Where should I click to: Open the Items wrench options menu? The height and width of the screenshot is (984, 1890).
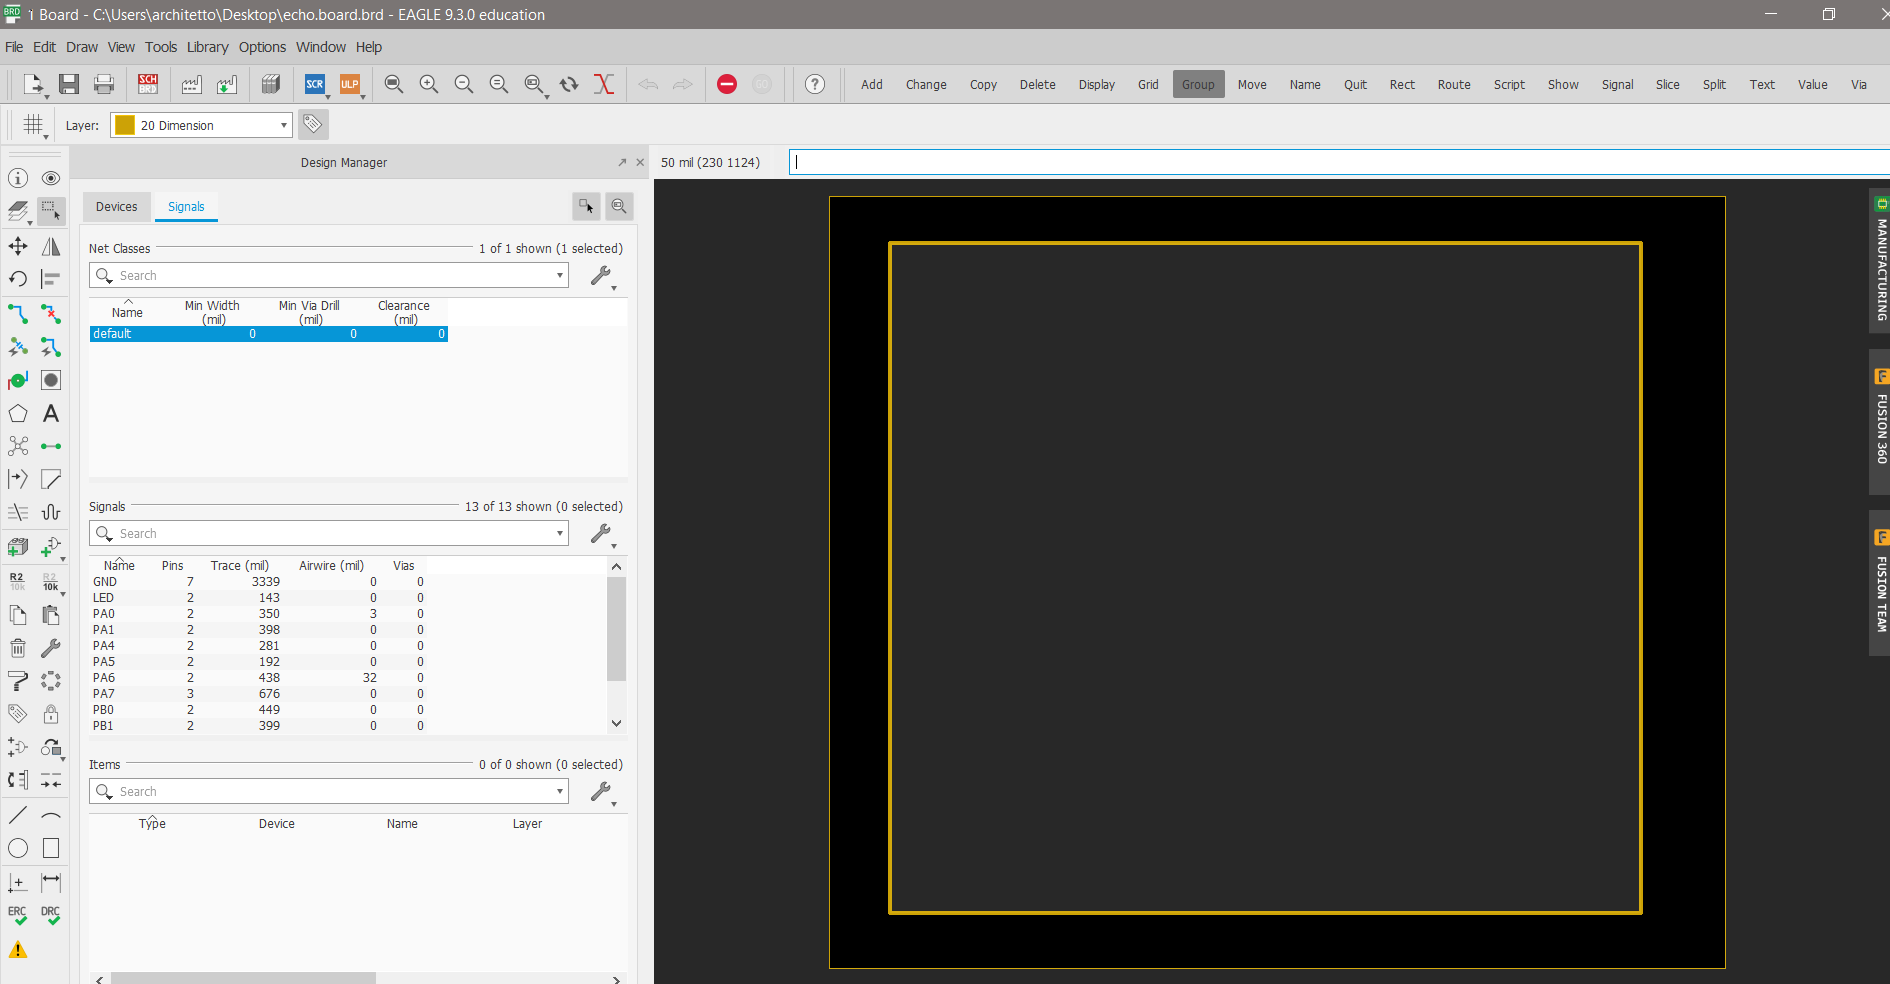(x=602, y=792)
